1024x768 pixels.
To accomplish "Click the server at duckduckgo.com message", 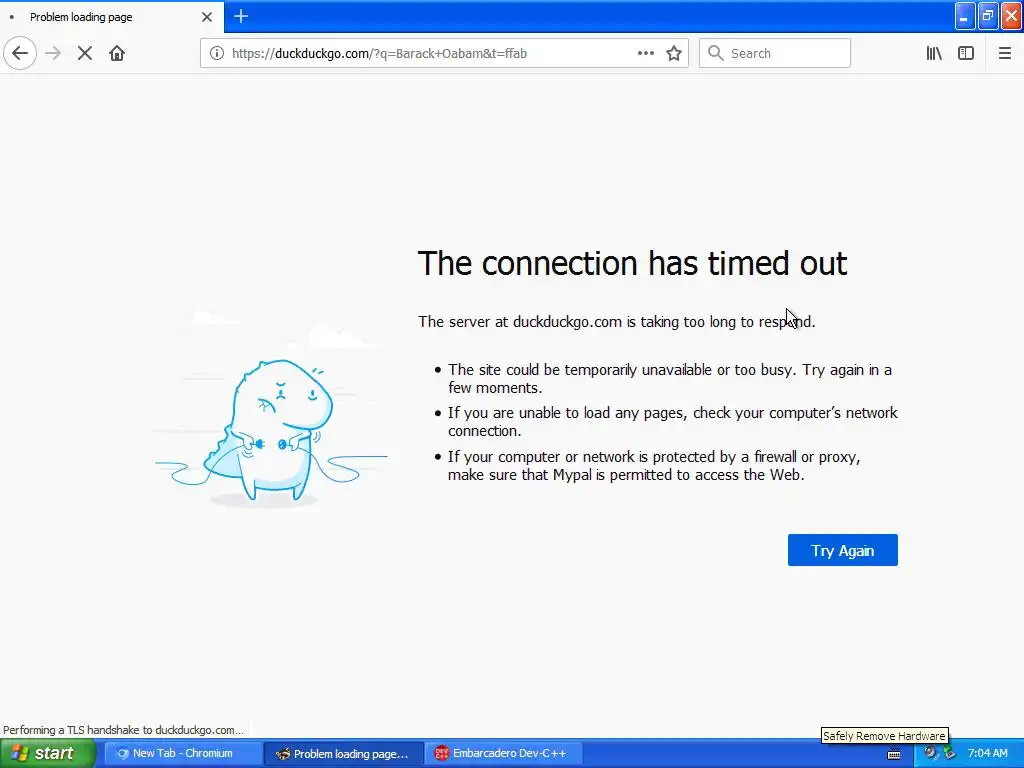I will pos(616,321).
